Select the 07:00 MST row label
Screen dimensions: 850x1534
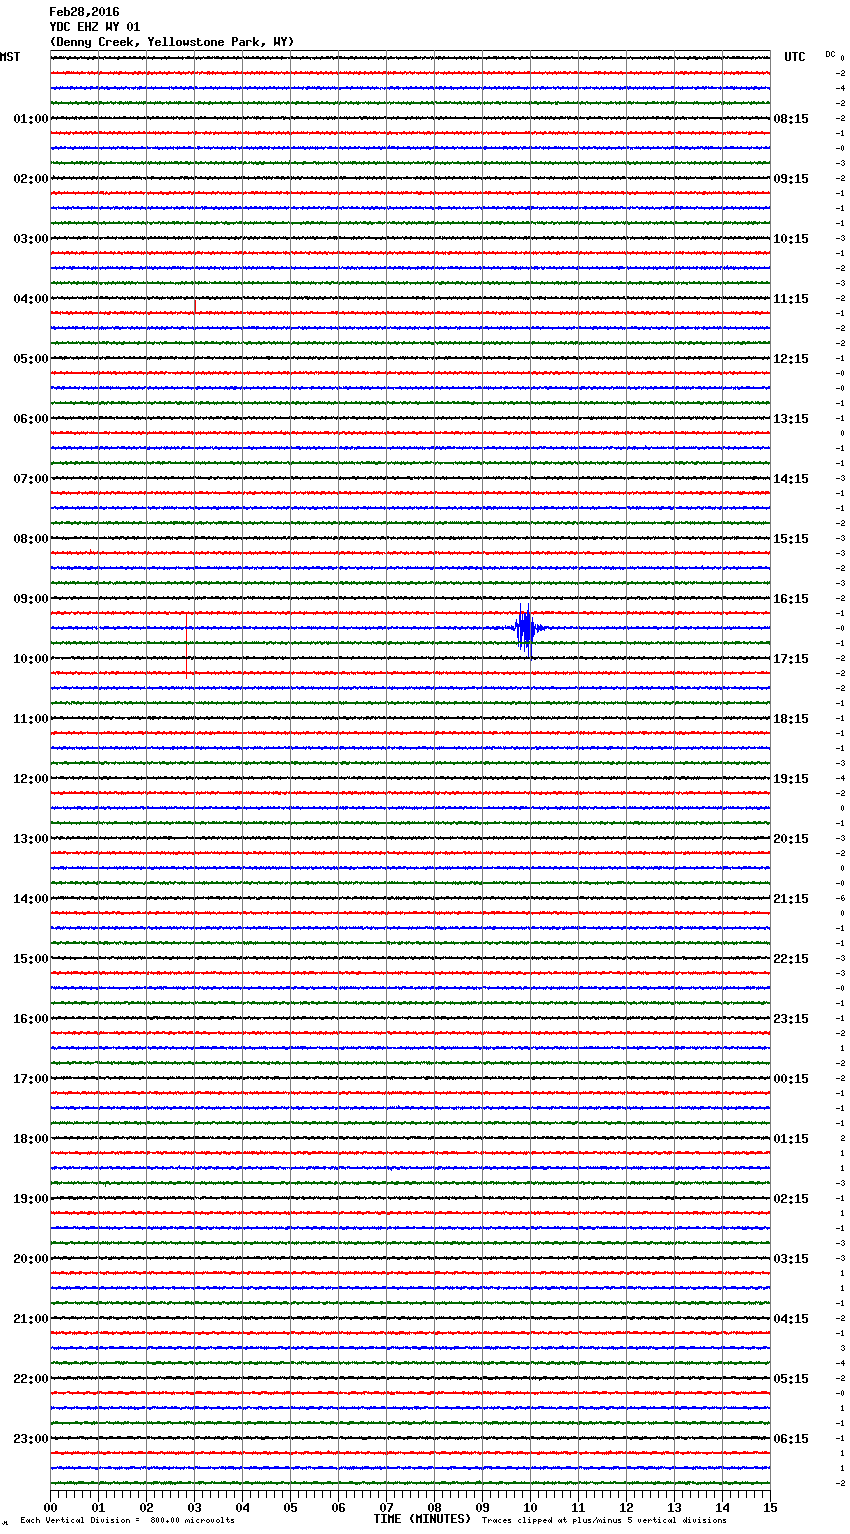(30, 479)
